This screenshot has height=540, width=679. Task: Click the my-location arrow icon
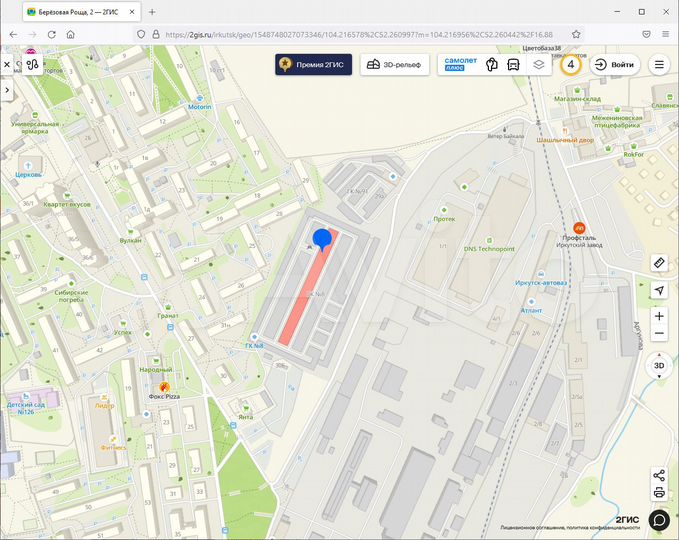point(659,290)
